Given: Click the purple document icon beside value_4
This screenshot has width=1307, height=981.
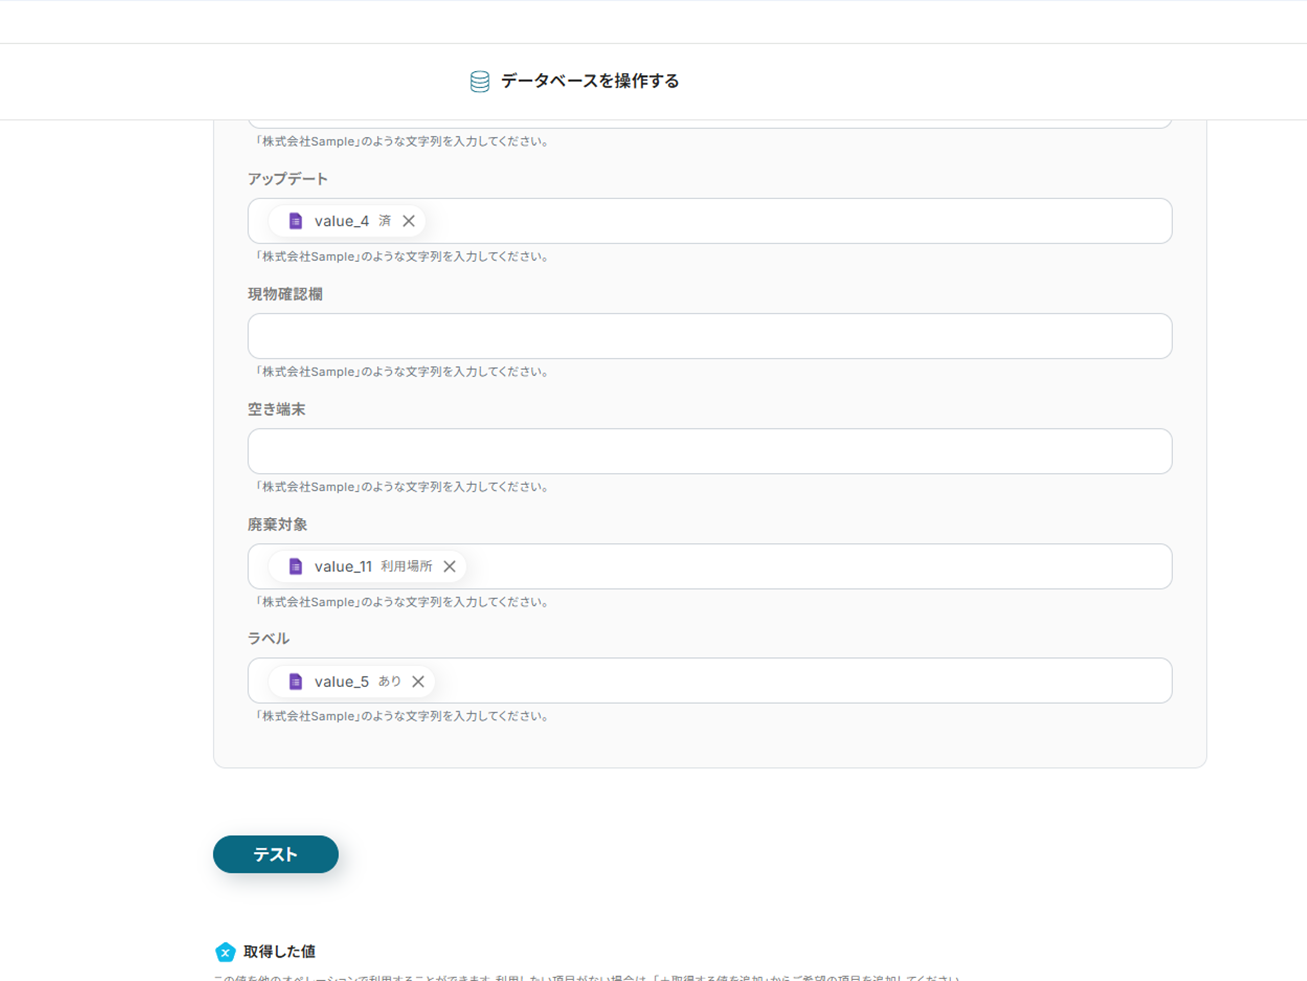Looking at the screenshot, I should pyautogui.click(x=296, y=221).
